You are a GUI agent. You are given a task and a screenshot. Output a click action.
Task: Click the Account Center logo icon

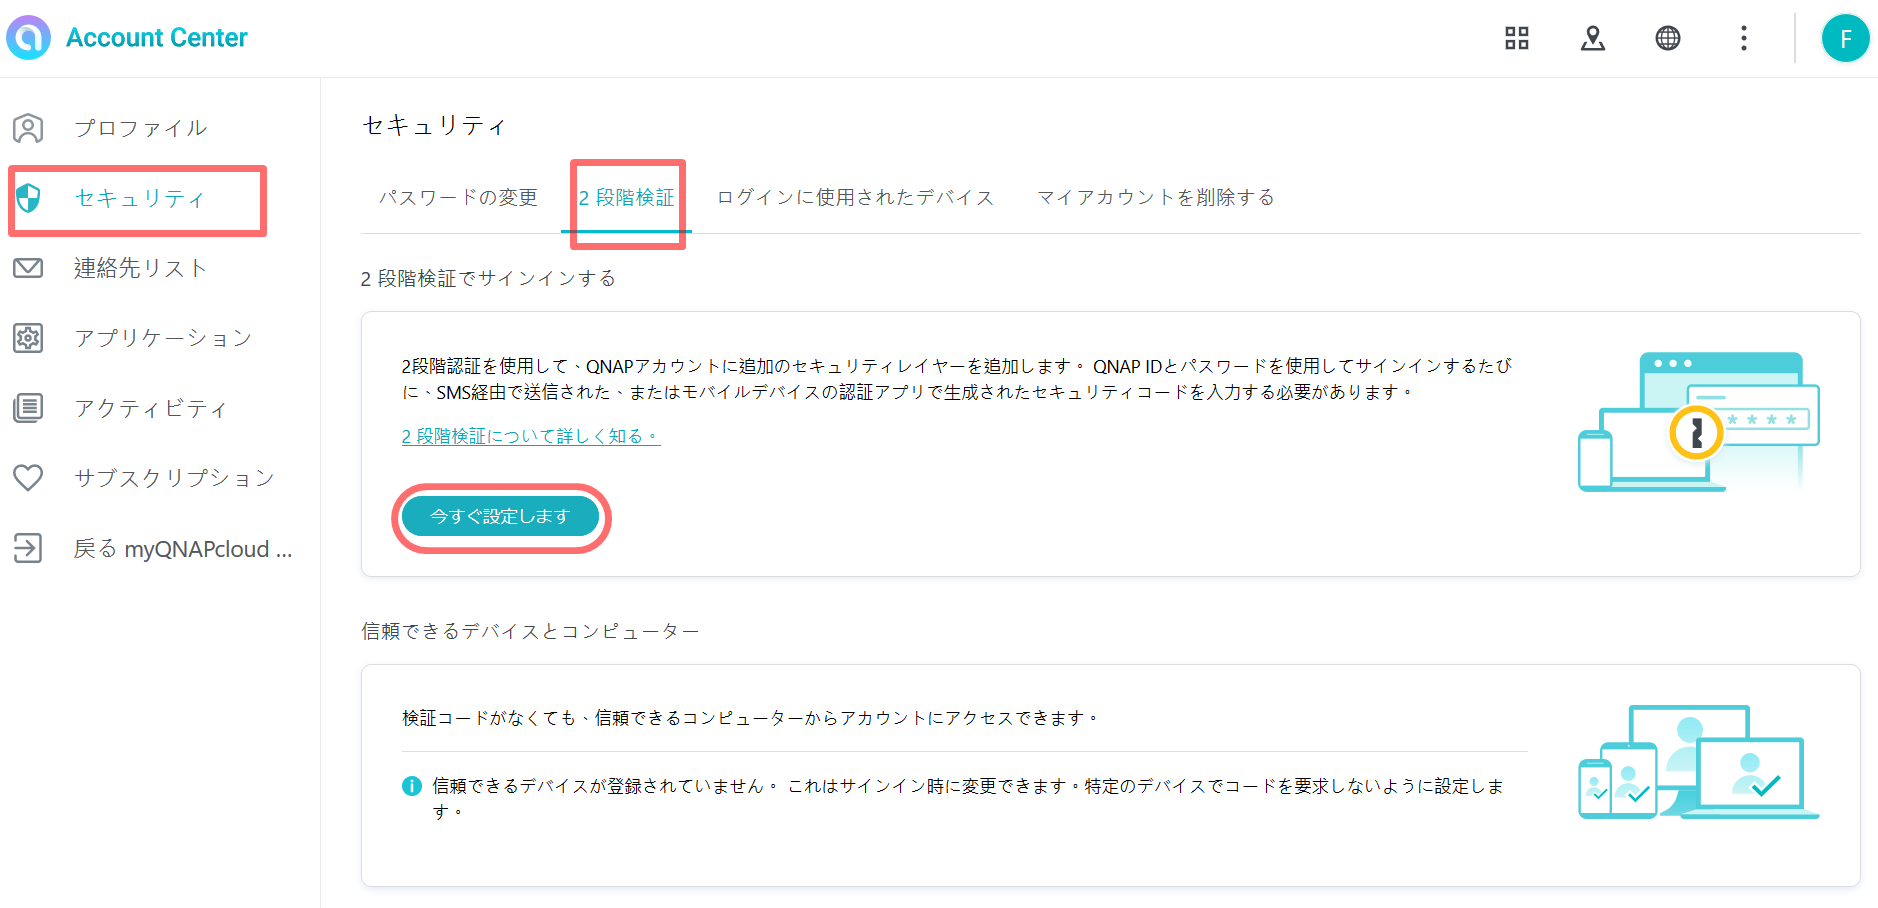pyautogui.click(x=28, y=38)
